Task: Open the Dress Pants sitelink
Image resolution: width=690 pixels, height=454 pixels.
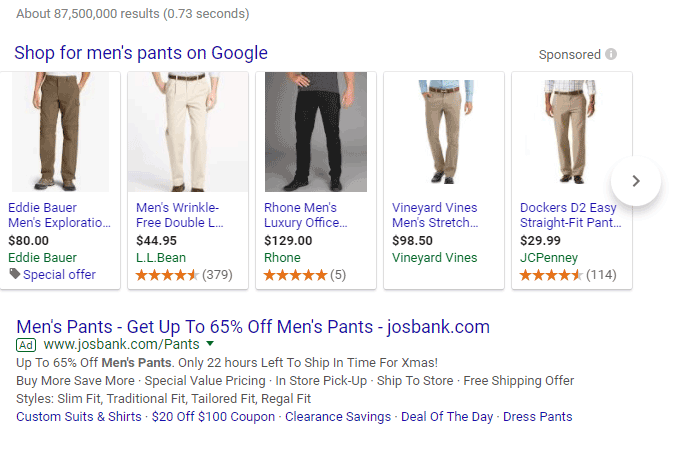Action: 538,416
